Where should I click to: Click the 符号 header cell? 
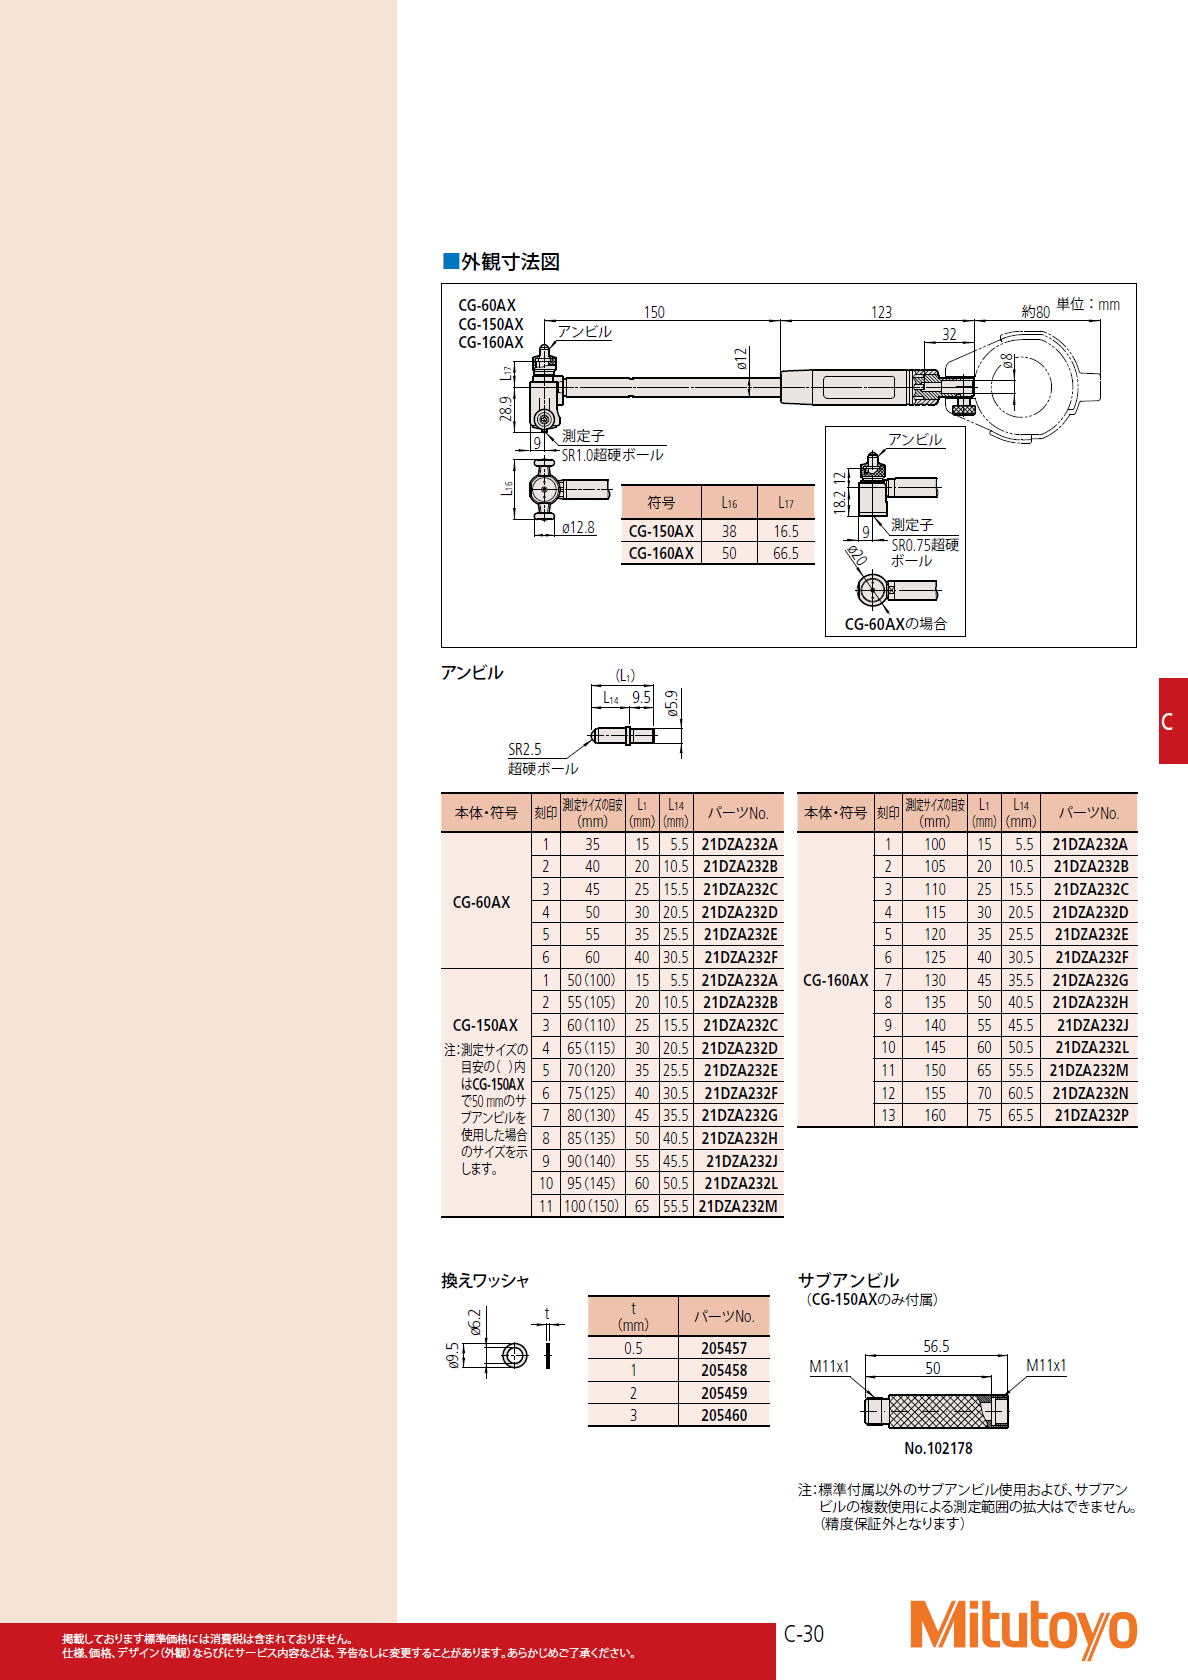pos(661,503)
